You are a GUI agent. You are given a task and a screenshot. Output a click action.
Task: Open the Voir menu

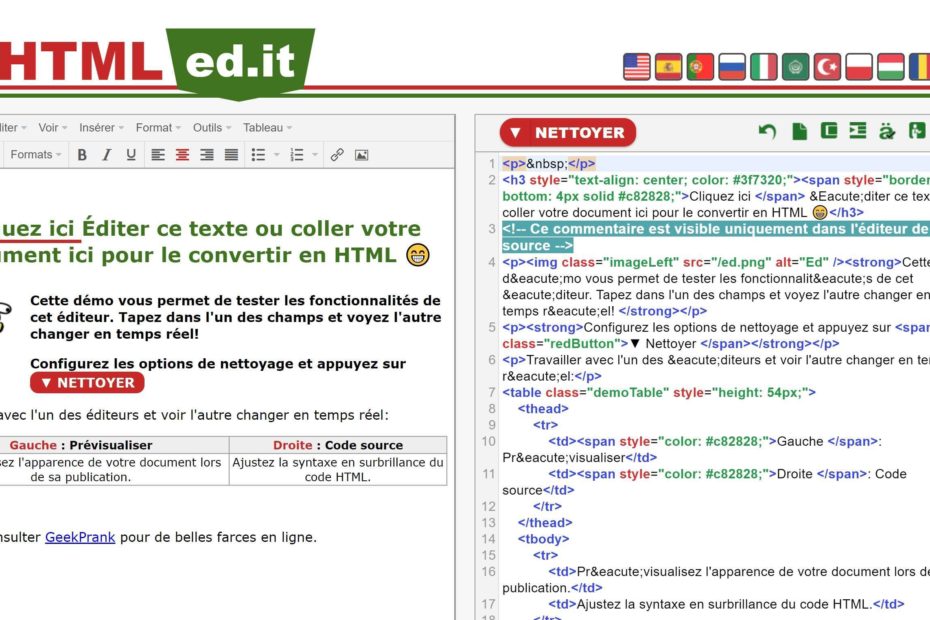click(x=53, y=128)
